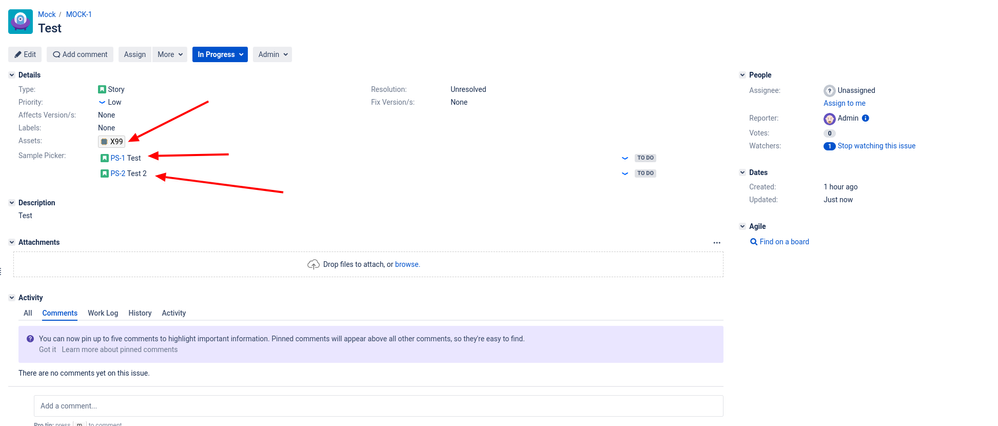Image resolution: width=998 pixels, height=426 pixels.
Task: Collapse the People section
Action: click(742, 75)
